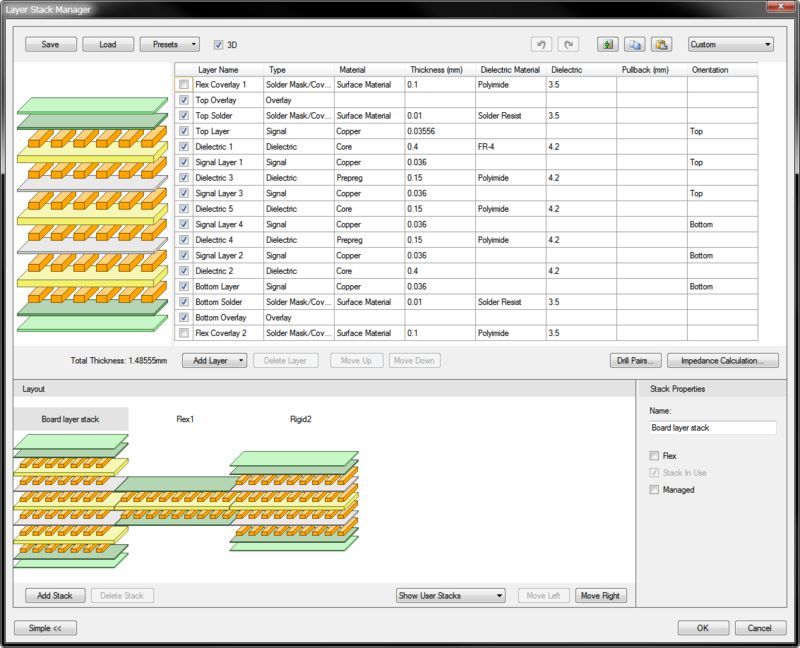
Task: Close the Layer Stack Manager window
Action: [781, 6]
